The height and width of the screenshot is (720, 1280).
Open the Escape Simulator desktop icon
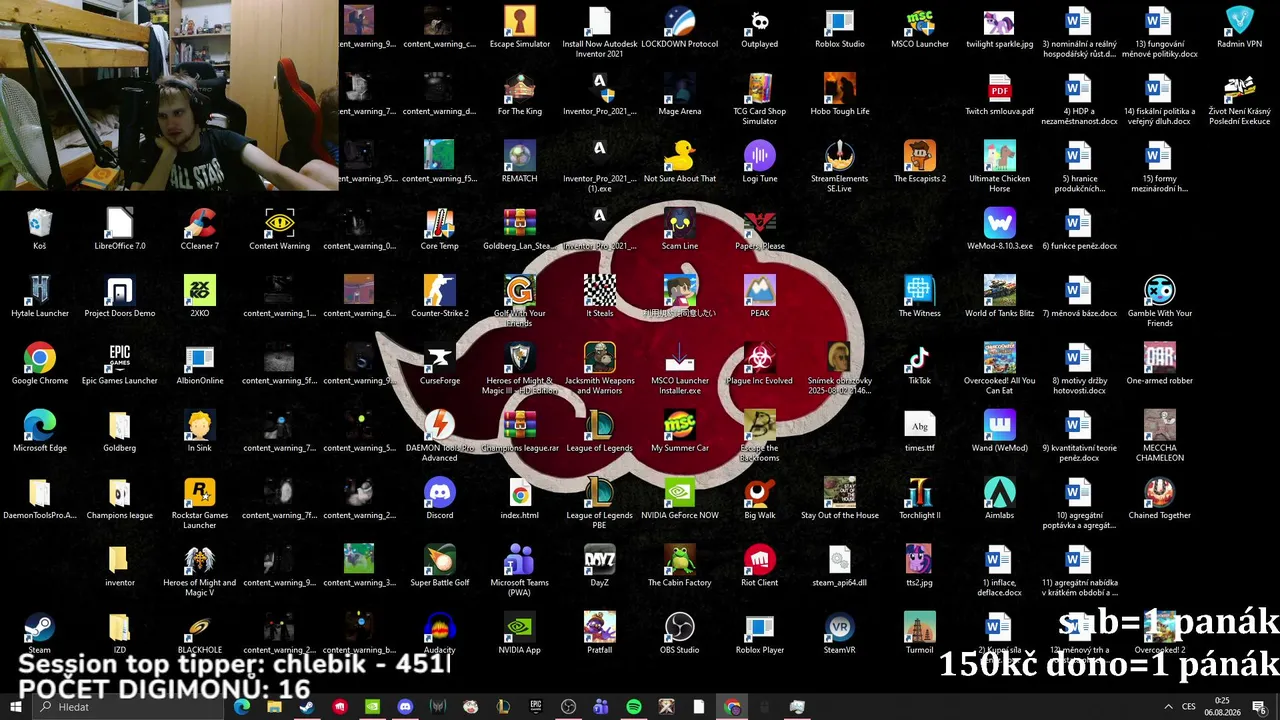(519, 28)
